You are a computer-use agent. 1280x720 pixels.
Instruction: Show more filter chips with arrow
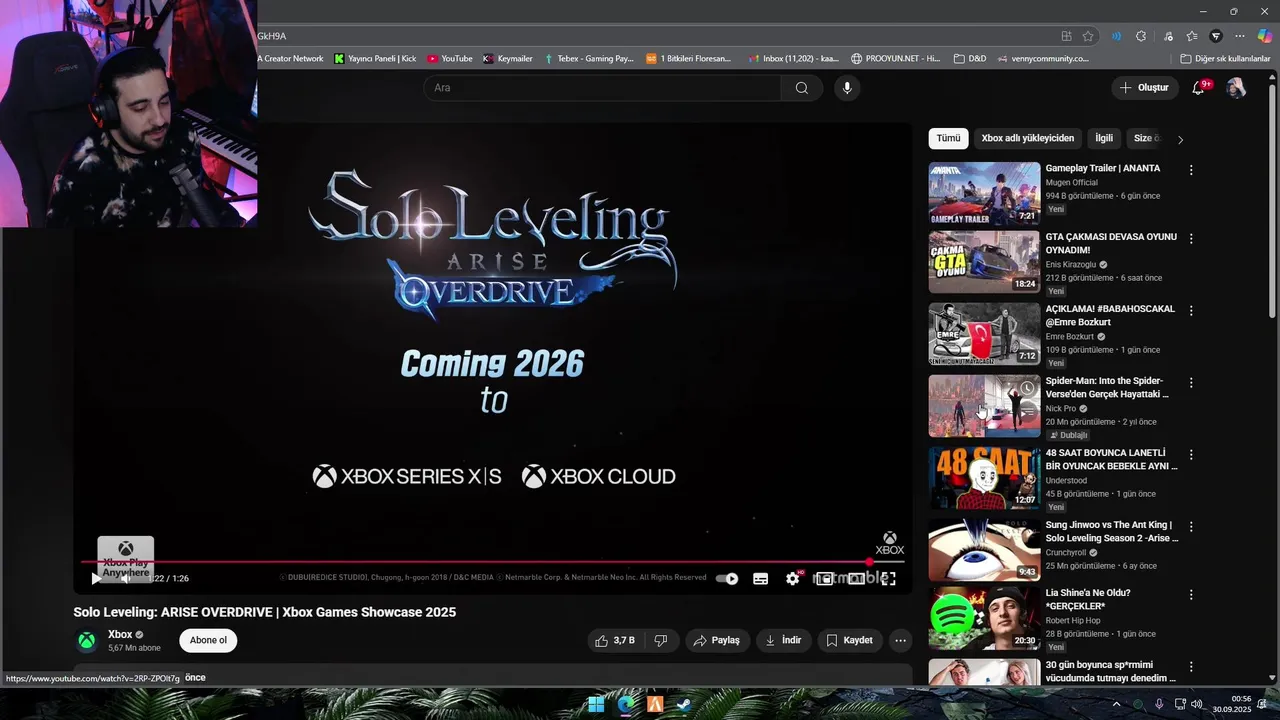[1180, 139]
